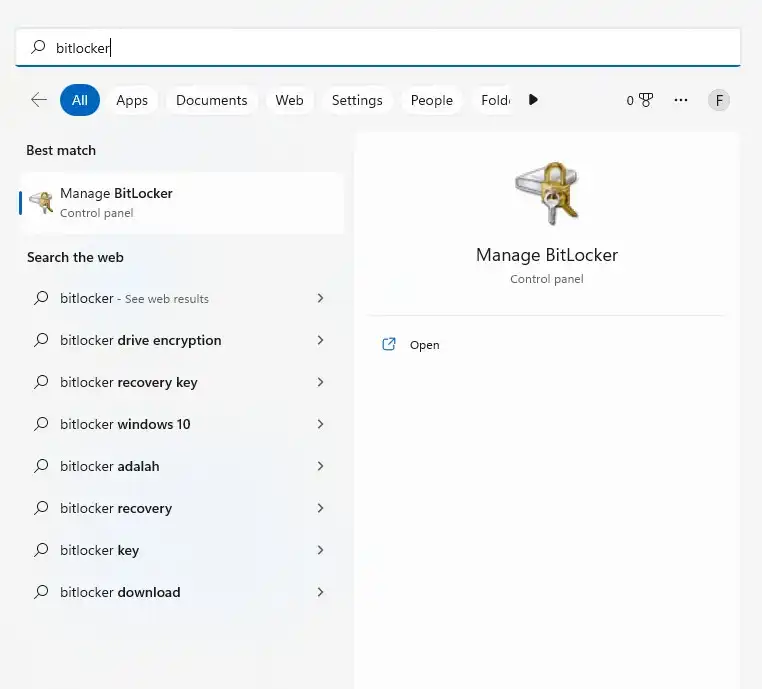Switch to the Web filter tab

pos(289,100)
